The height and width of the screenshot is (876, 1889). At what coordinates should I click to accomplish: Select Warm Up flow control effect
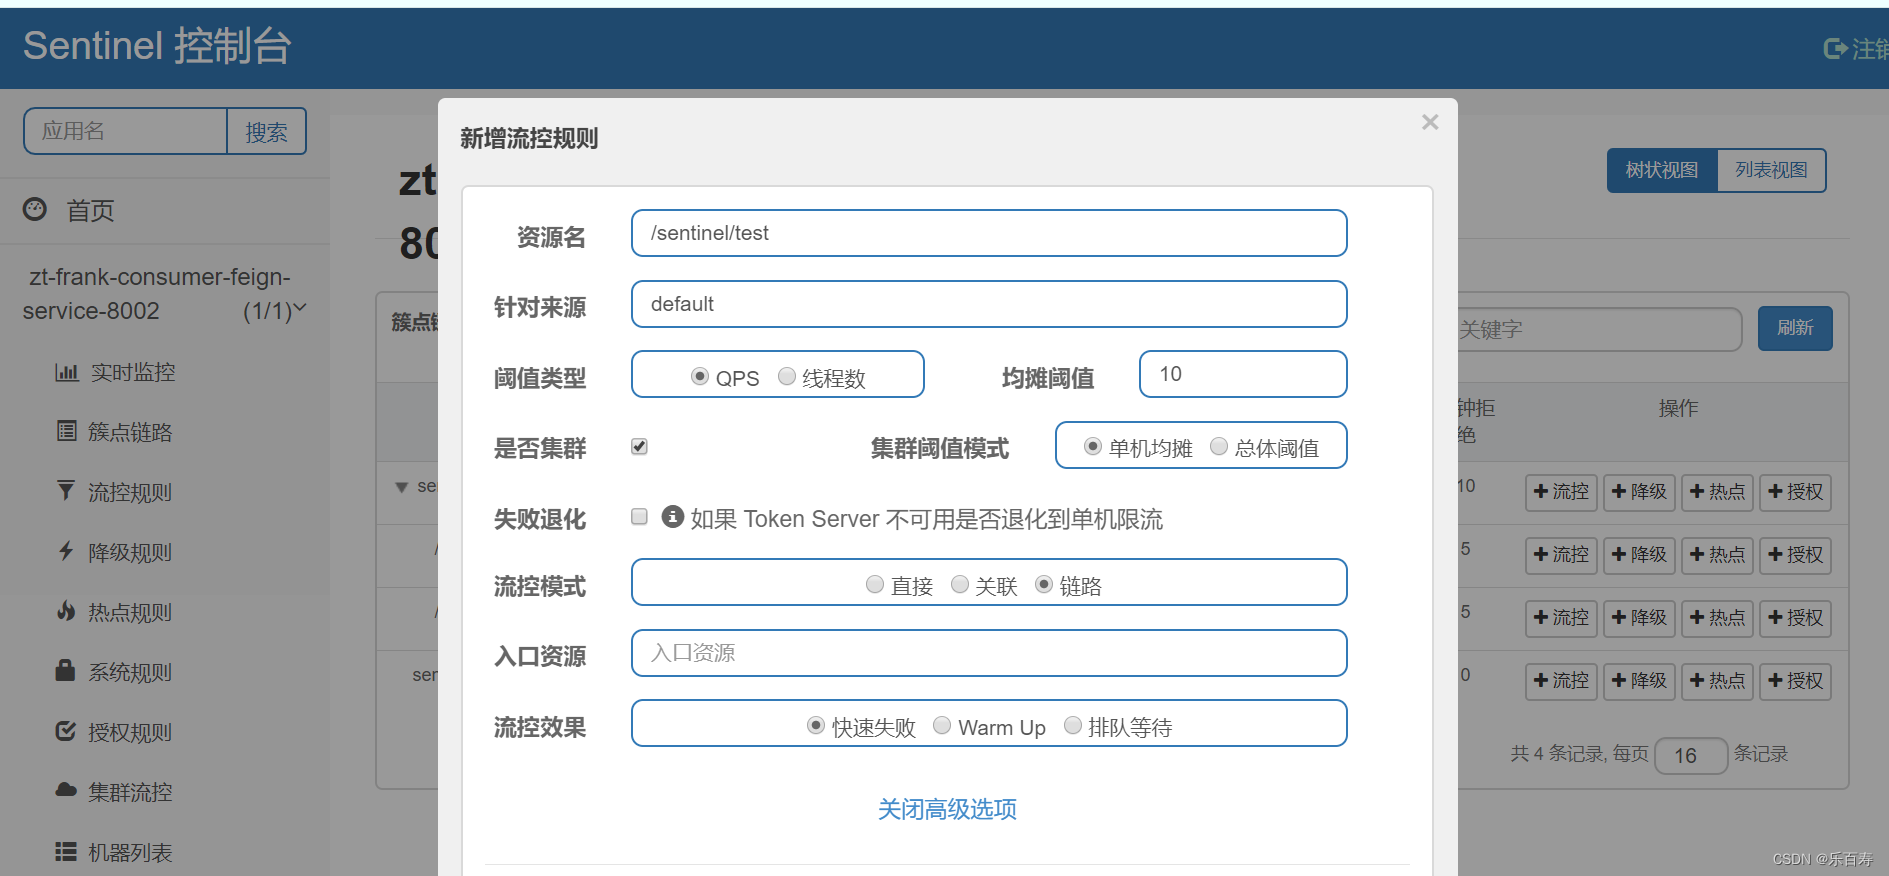coord(942,726)
